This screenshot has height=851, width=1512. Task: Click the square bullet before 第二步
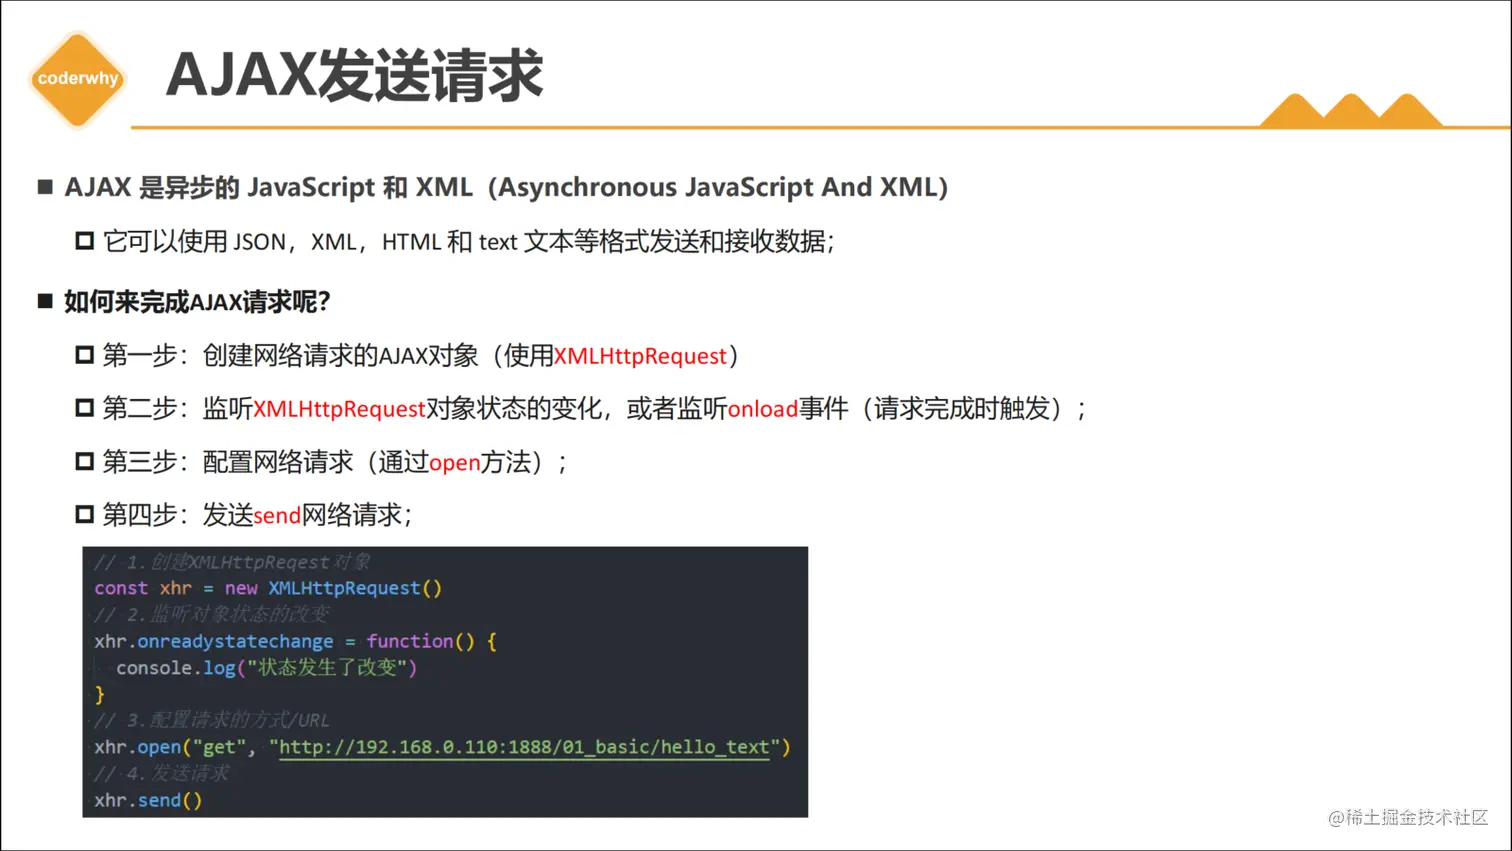point(85,408)
